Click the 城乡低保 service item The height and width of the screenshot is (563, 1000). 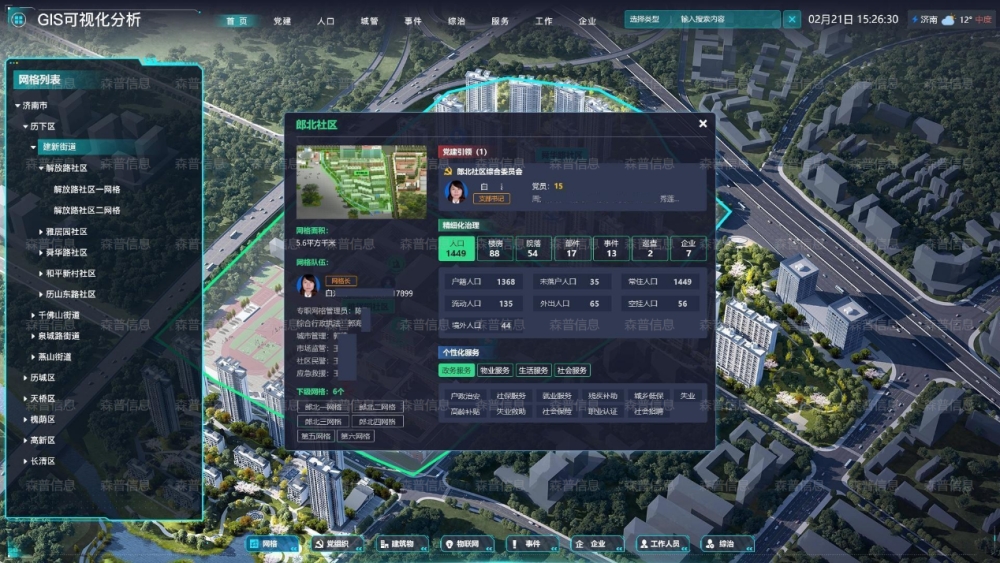(x=649, y=396)
